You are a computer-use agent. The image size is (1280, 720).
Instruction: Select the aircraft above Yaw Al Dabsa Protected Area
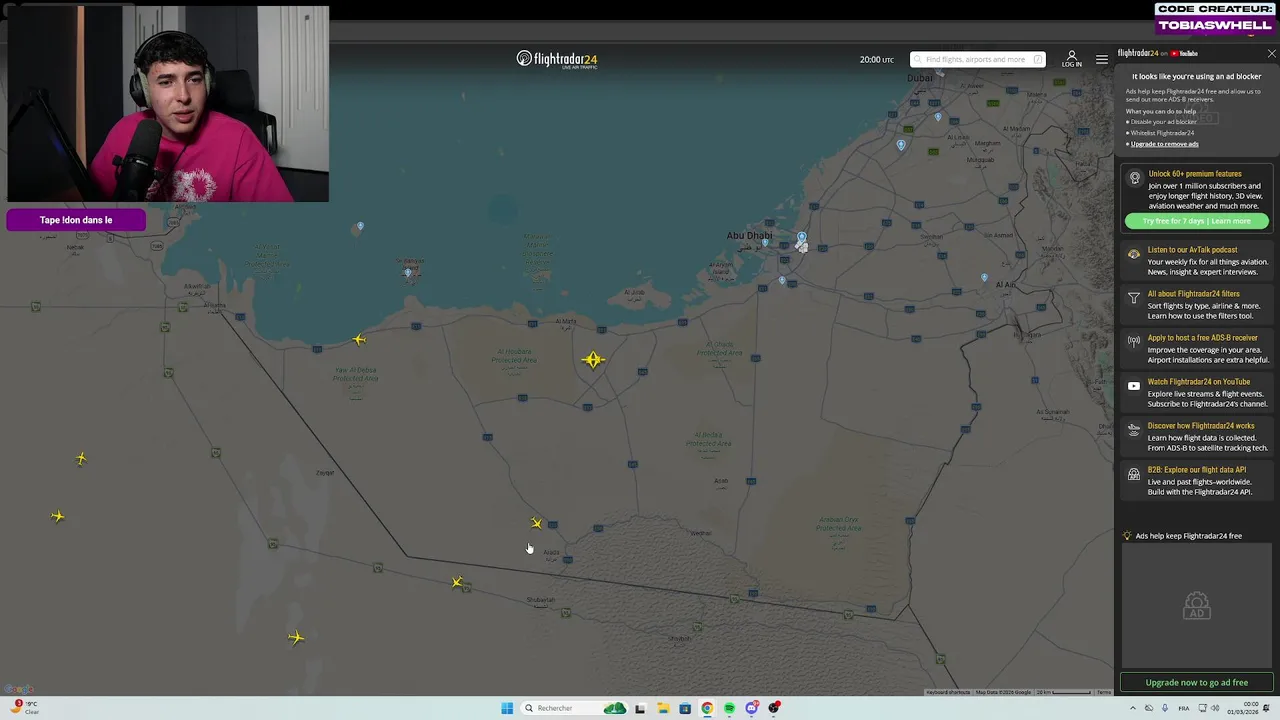point(359,340)
